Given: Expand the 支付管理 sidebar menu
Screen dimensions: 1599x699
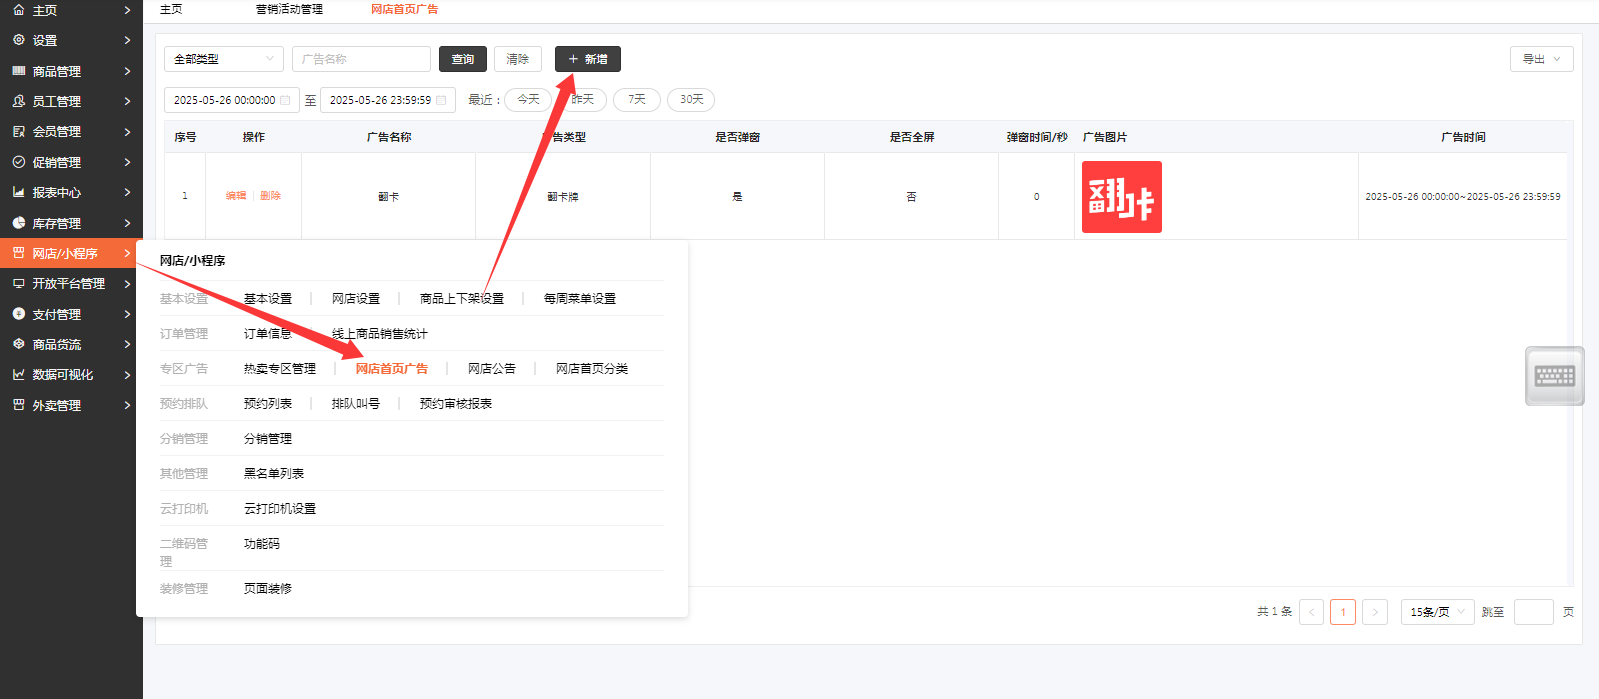Looking at the screenshot, I should (x=68, y=314).
